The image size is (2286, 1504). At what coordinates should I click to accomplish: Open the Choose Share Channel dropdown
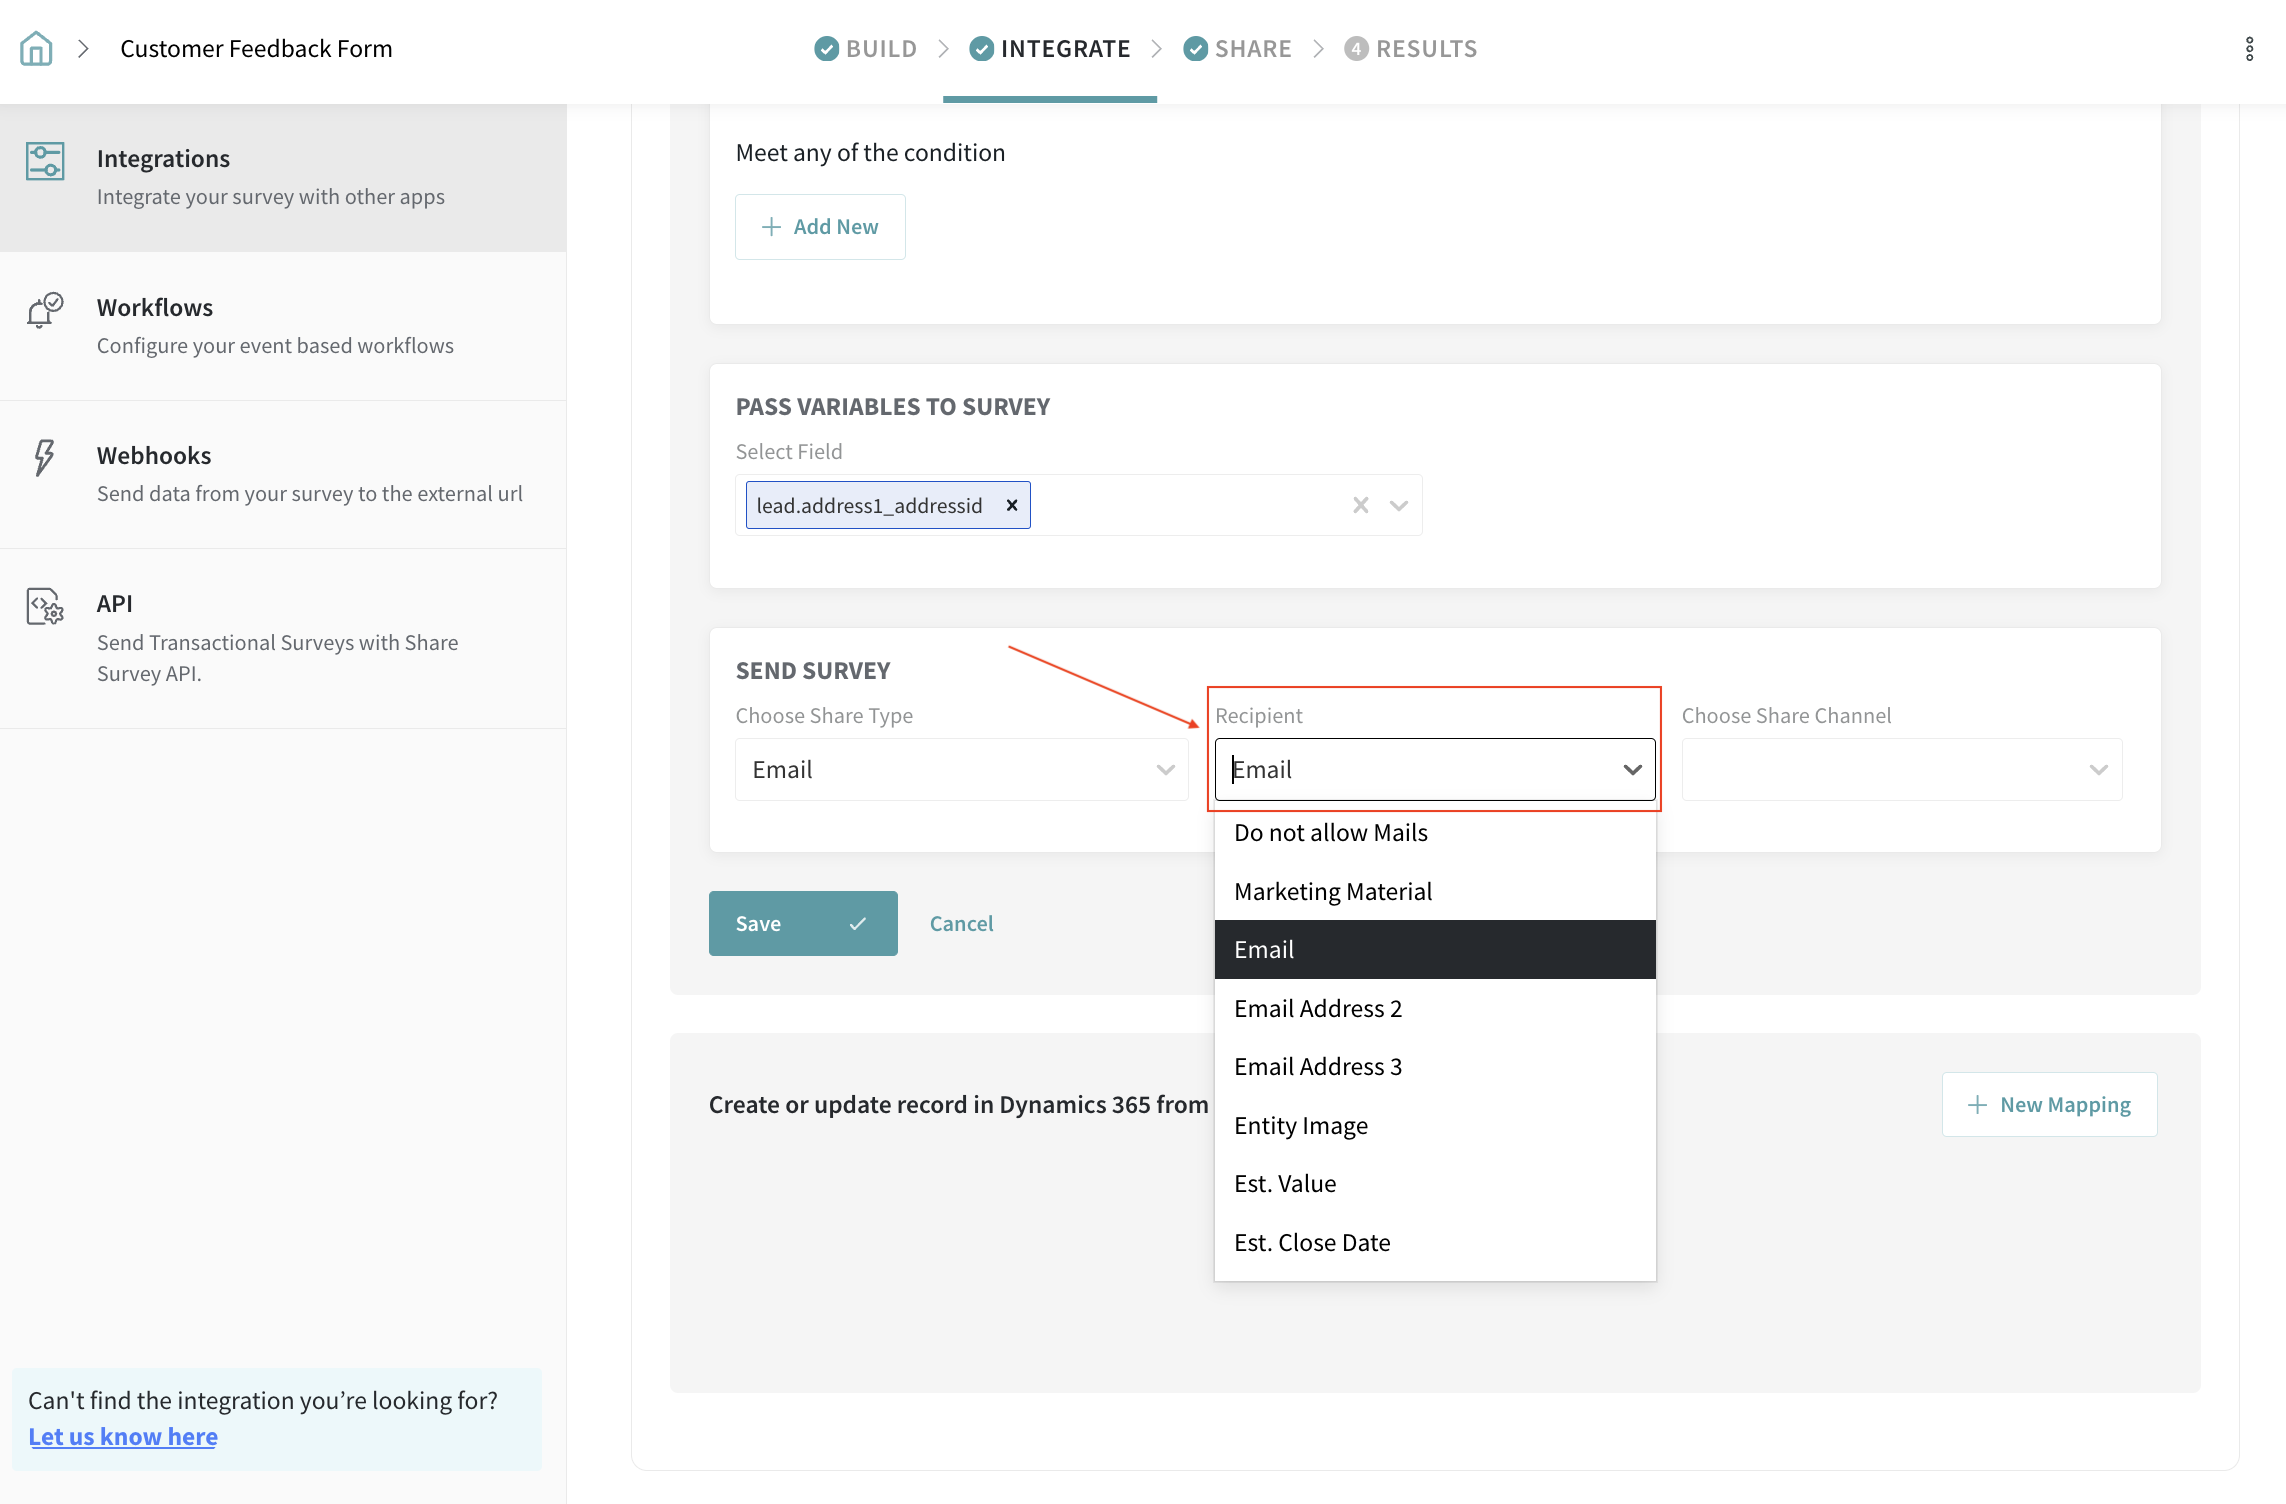pos(1901,769)
